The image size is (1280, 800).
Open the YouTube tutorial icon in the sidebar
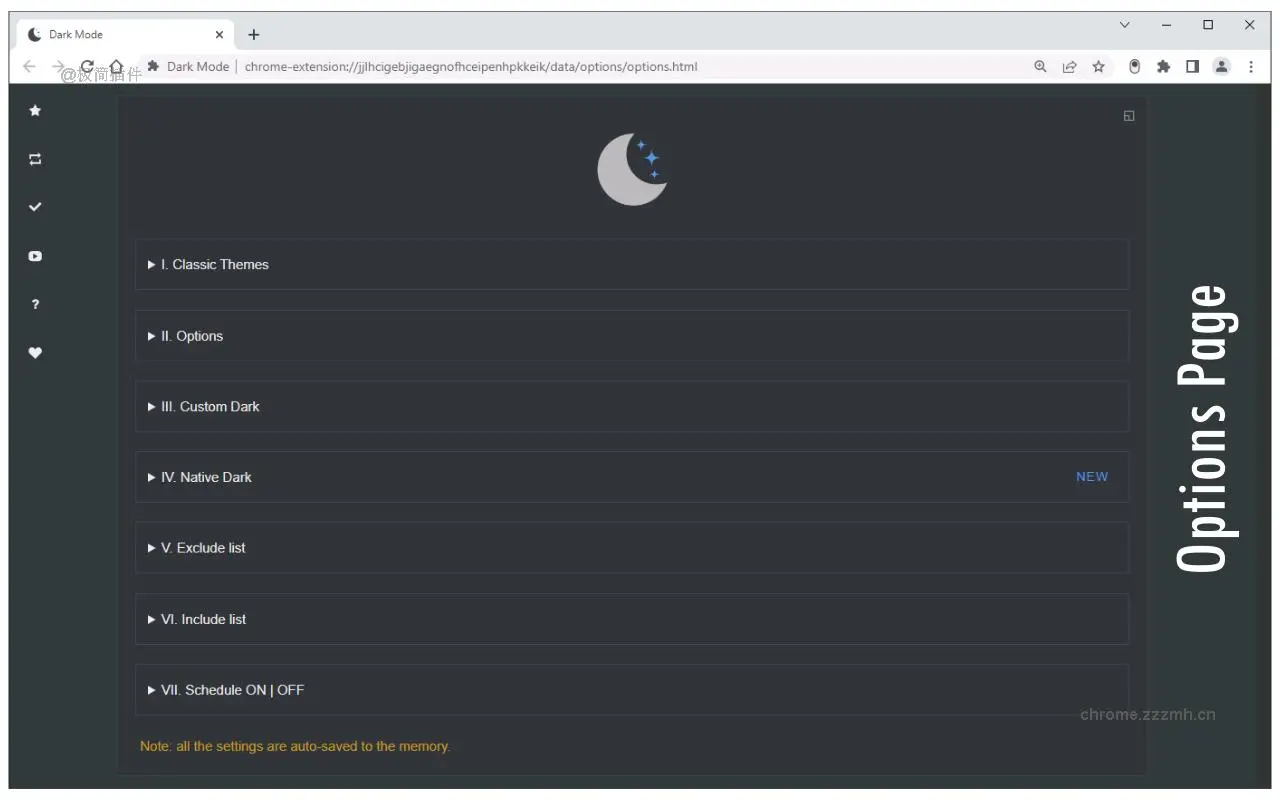click(x=35, y=256)
